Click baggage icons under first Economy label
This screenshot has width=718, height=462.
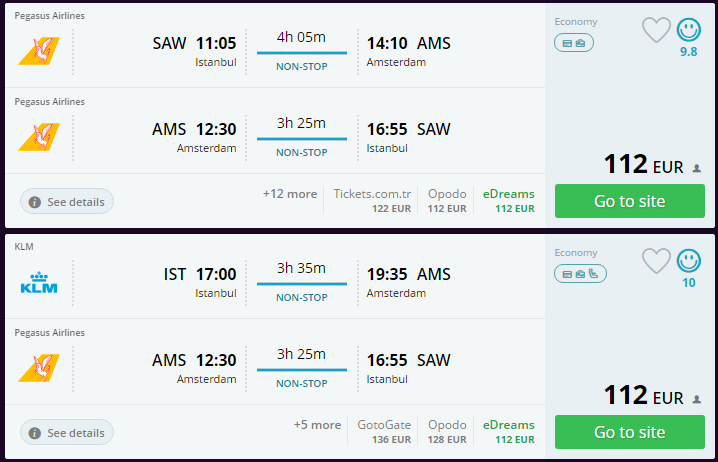(574, 43)
